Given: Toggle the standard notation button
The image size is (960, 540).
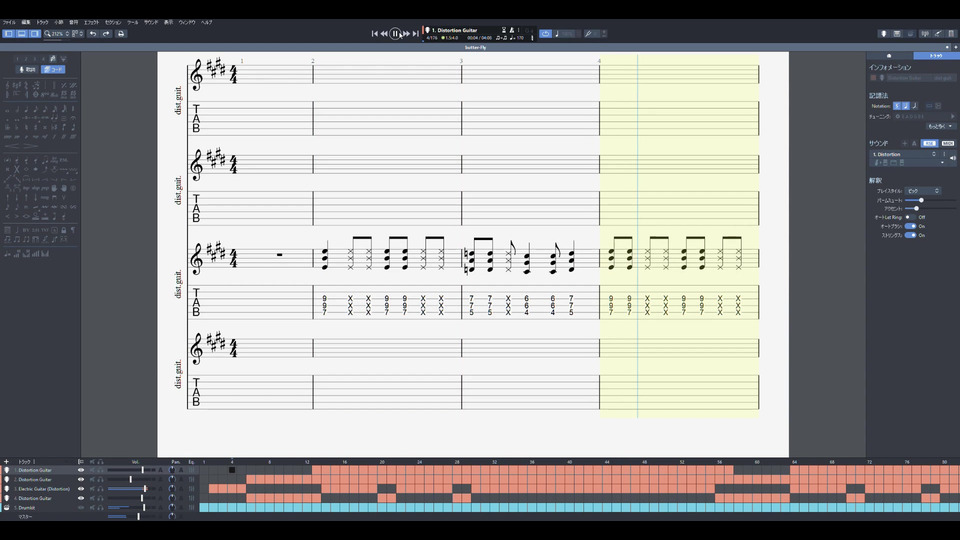Looking at the screenshot, I should click(x=897, y=106).
